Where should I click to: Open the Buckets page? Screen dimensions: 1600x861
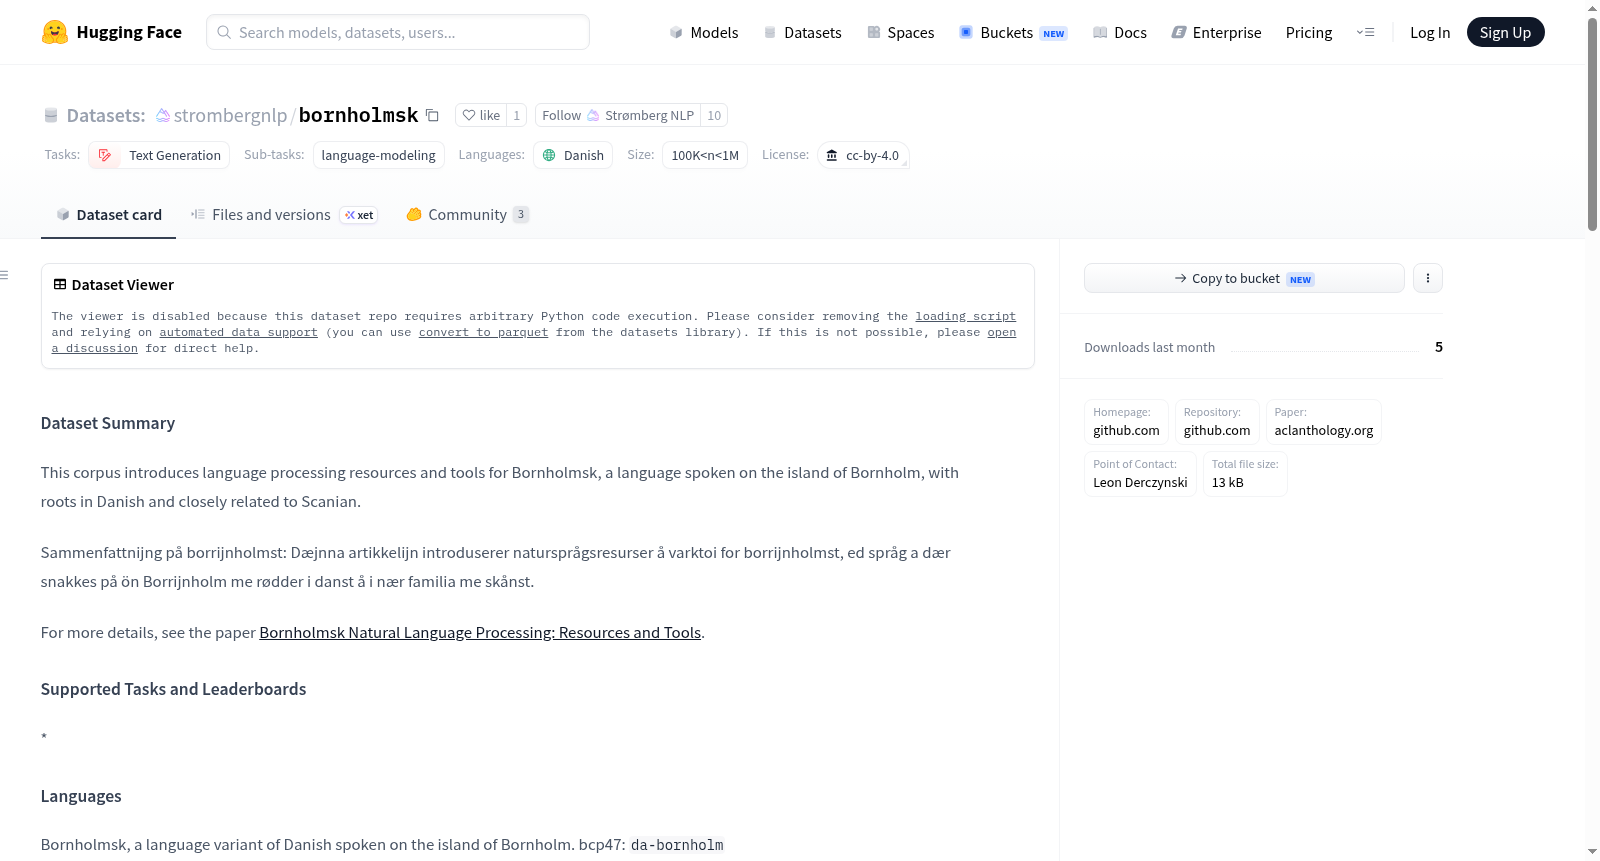[1013, 32]
